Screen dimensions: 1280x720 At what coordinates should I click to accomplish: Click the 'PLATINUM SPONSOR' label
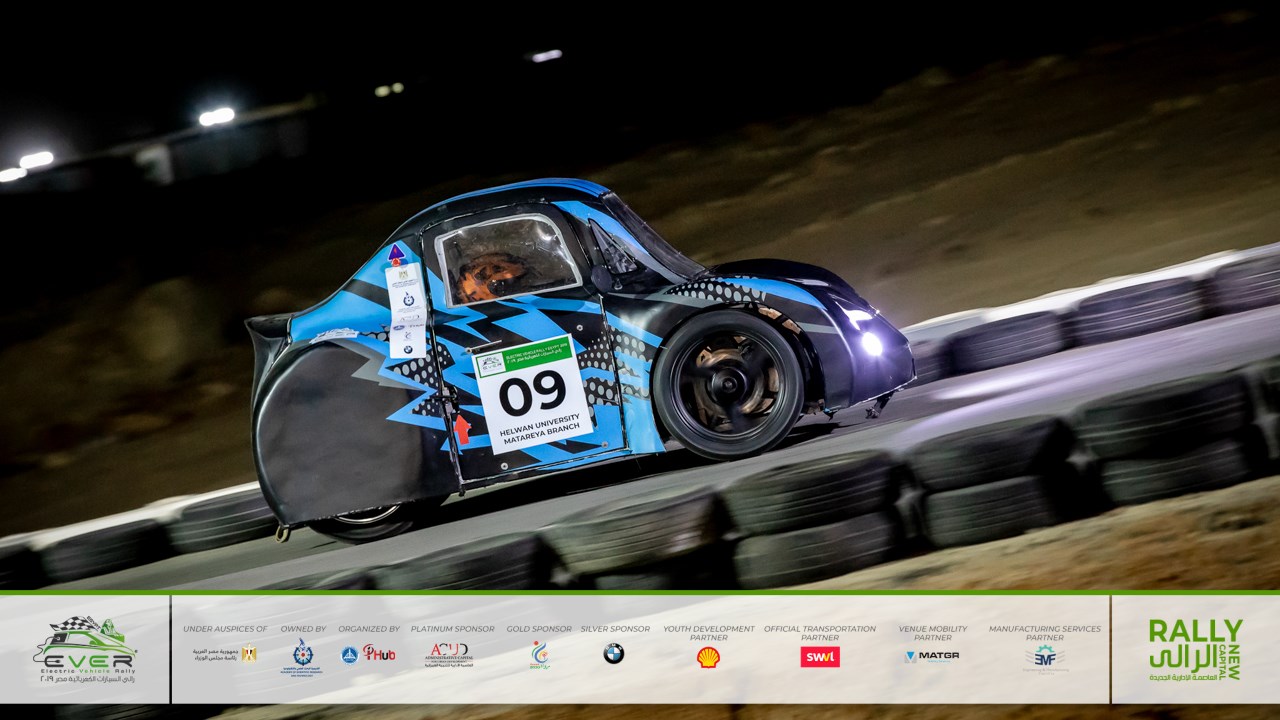(x=452, y=629)
